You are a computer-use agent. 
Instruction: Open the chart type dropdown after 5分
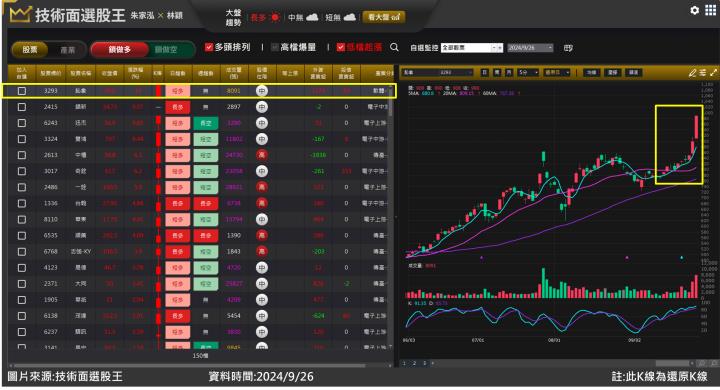pos(557,73)
